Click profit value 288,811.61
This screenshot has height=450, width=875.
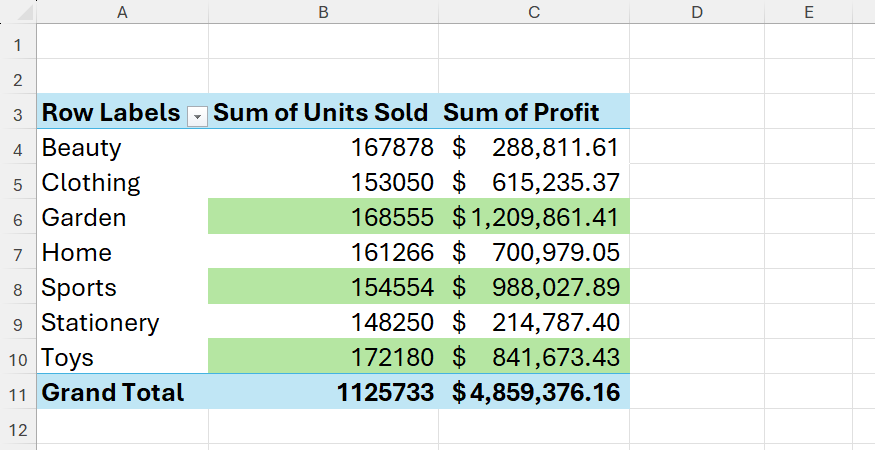tap(555, 148)
